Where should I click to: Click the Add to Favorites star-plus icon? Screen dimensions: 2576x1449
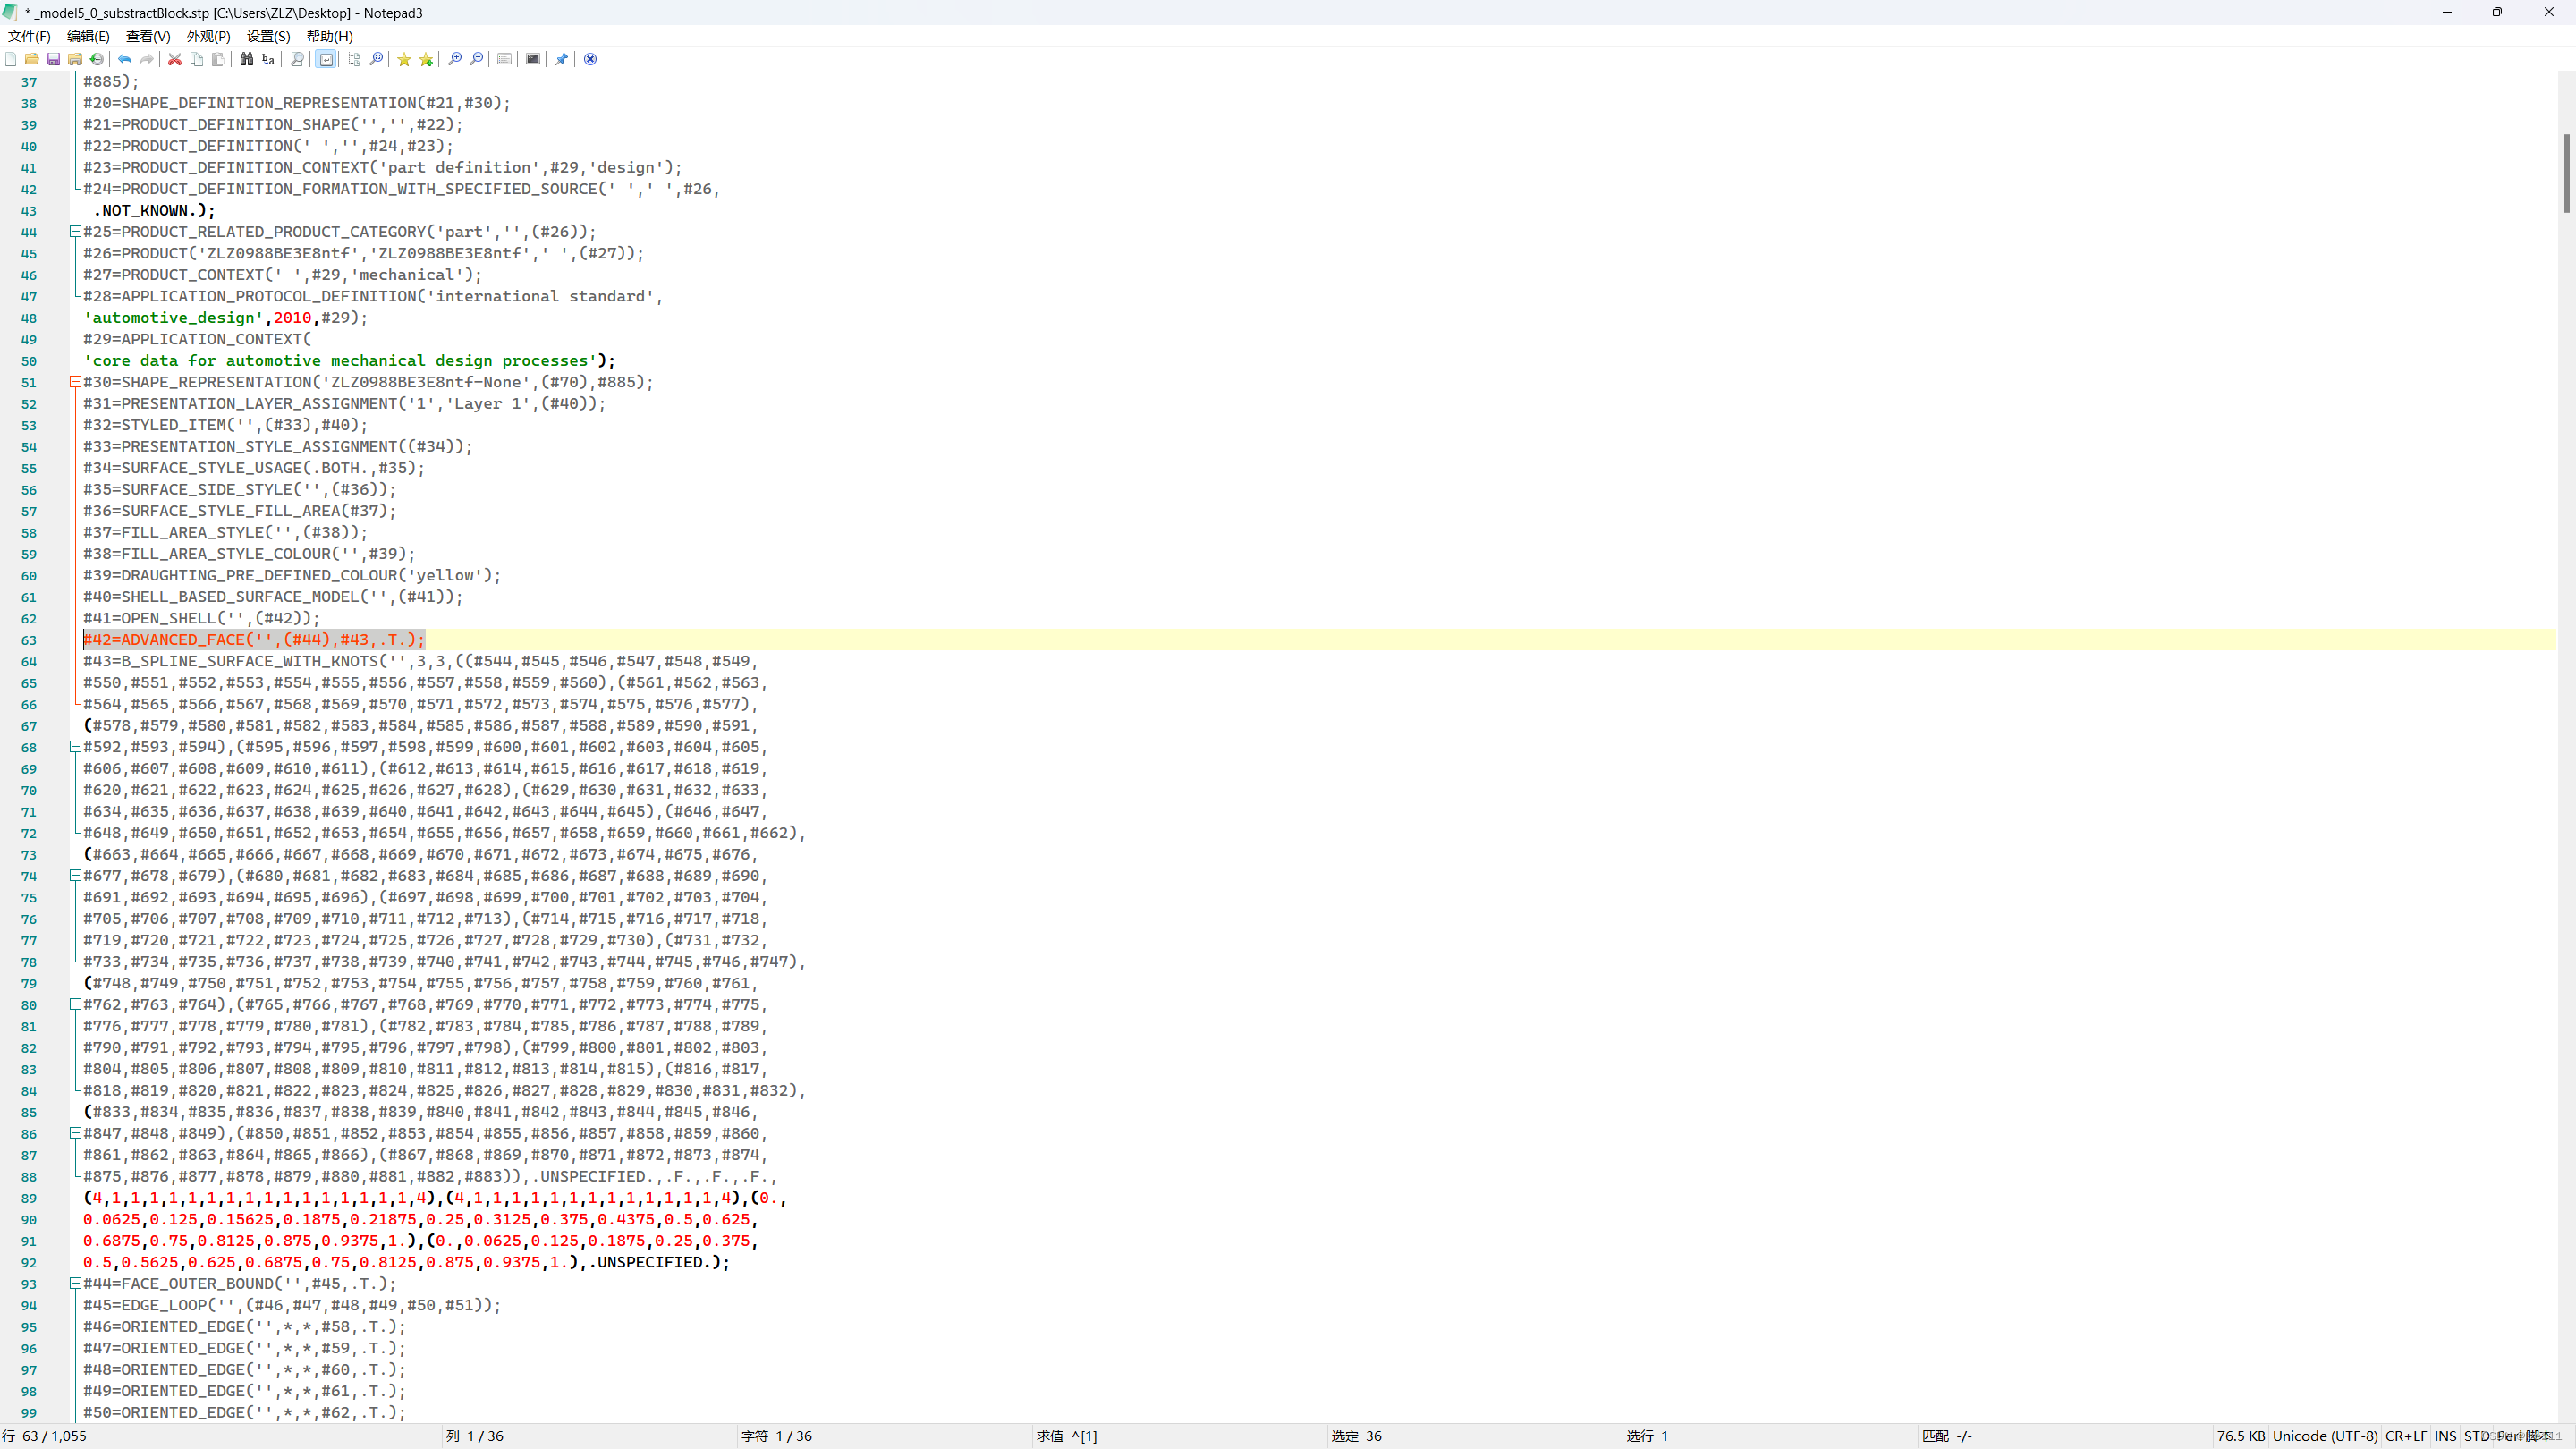(426, 59)
